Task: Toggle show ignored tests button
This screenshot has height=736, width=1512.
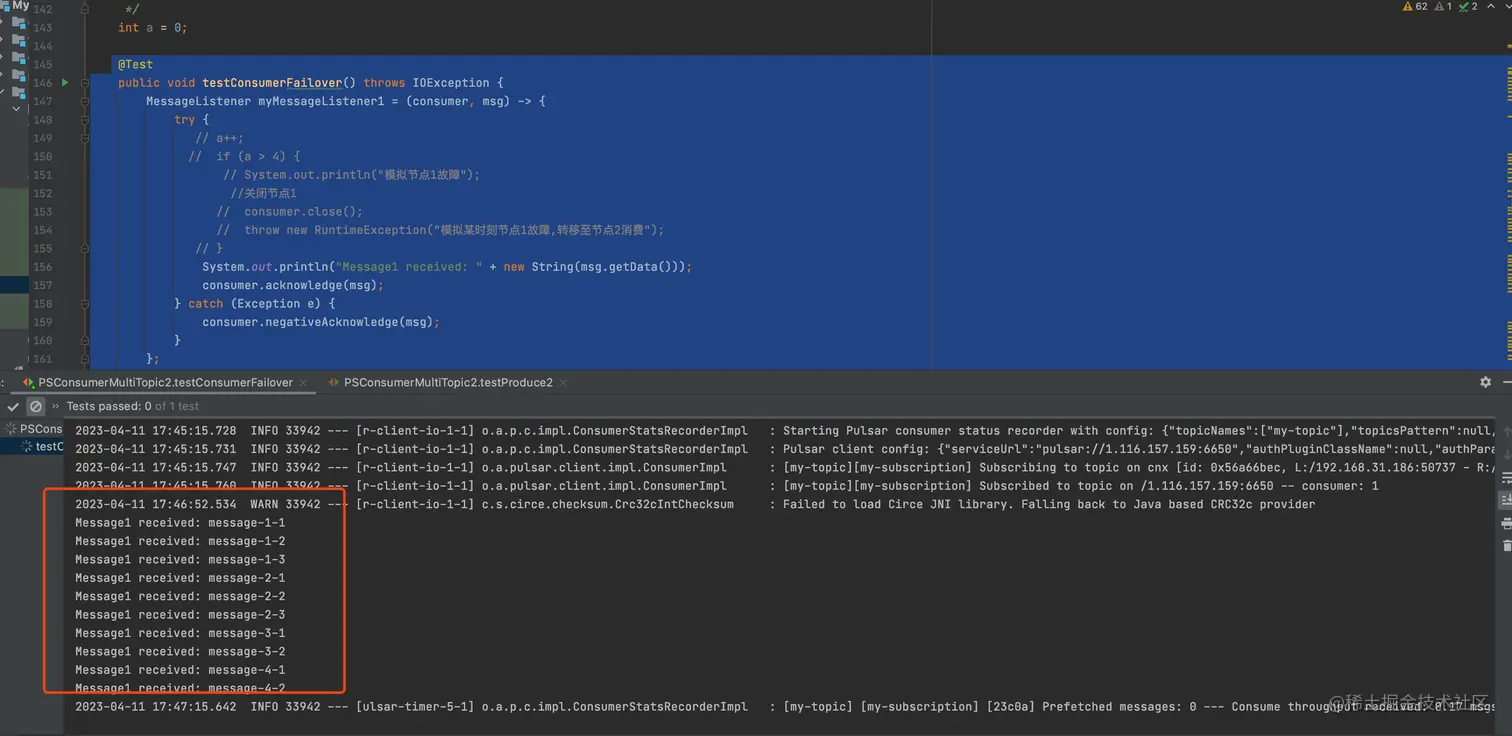Action: point(36,407)
